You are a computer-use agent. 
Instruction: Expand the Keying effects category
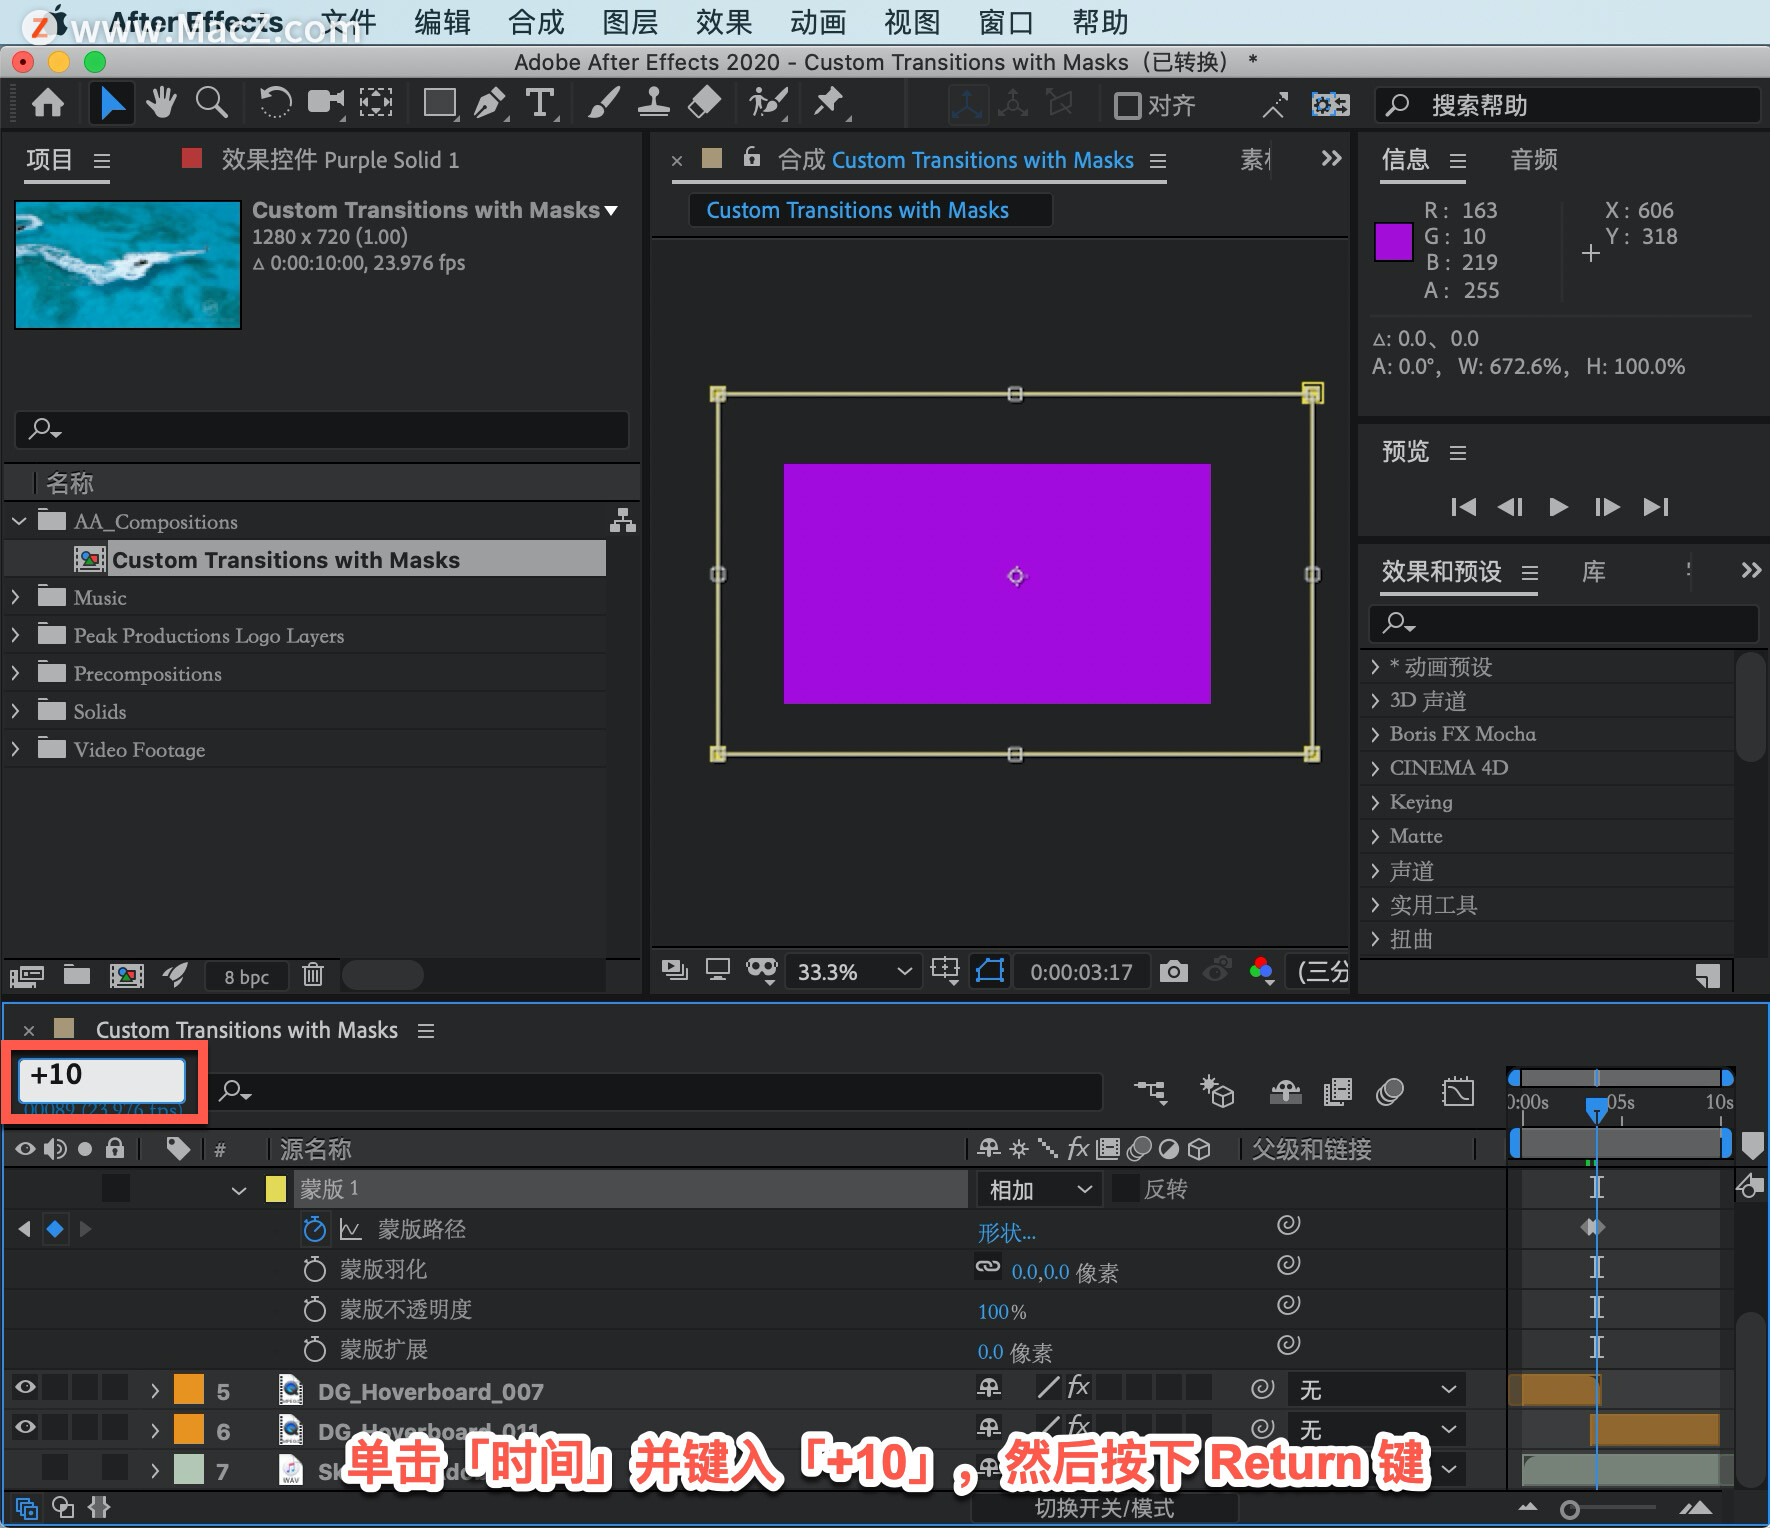[x=1375, y=802]
